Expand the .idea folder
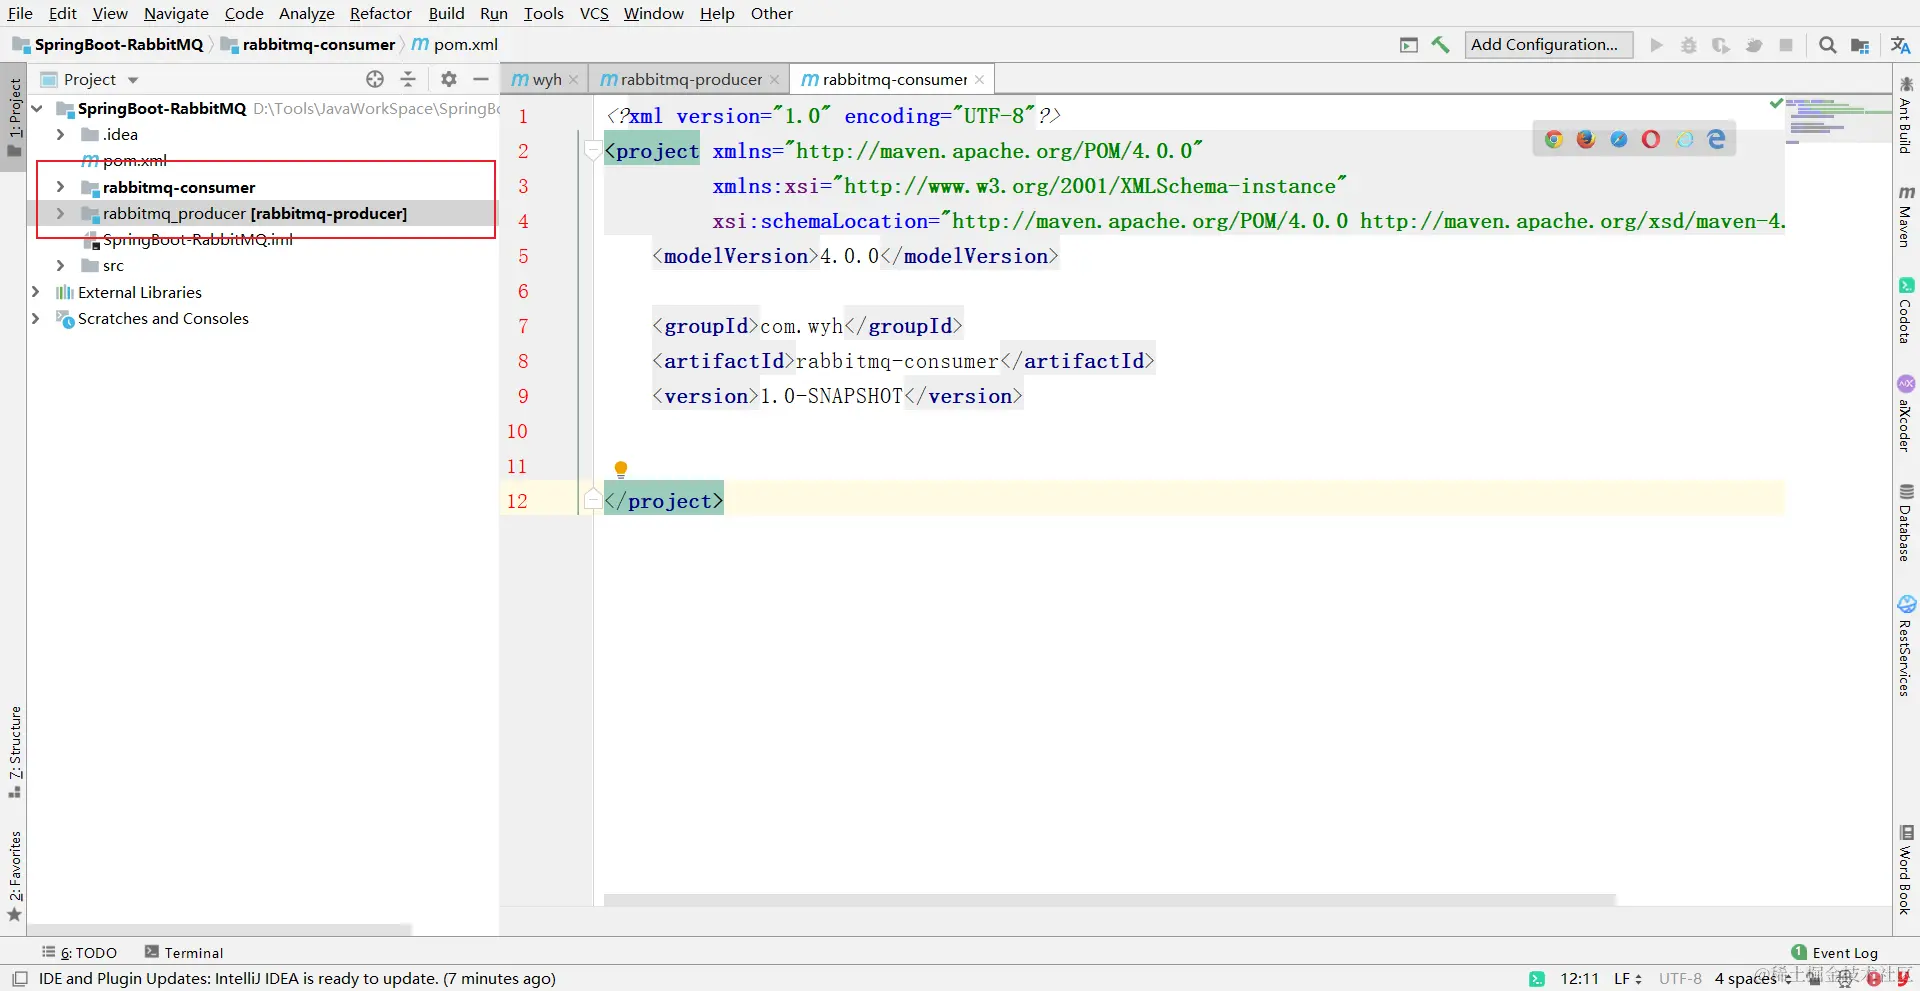The image size is (1920, 991). [61, 134]
